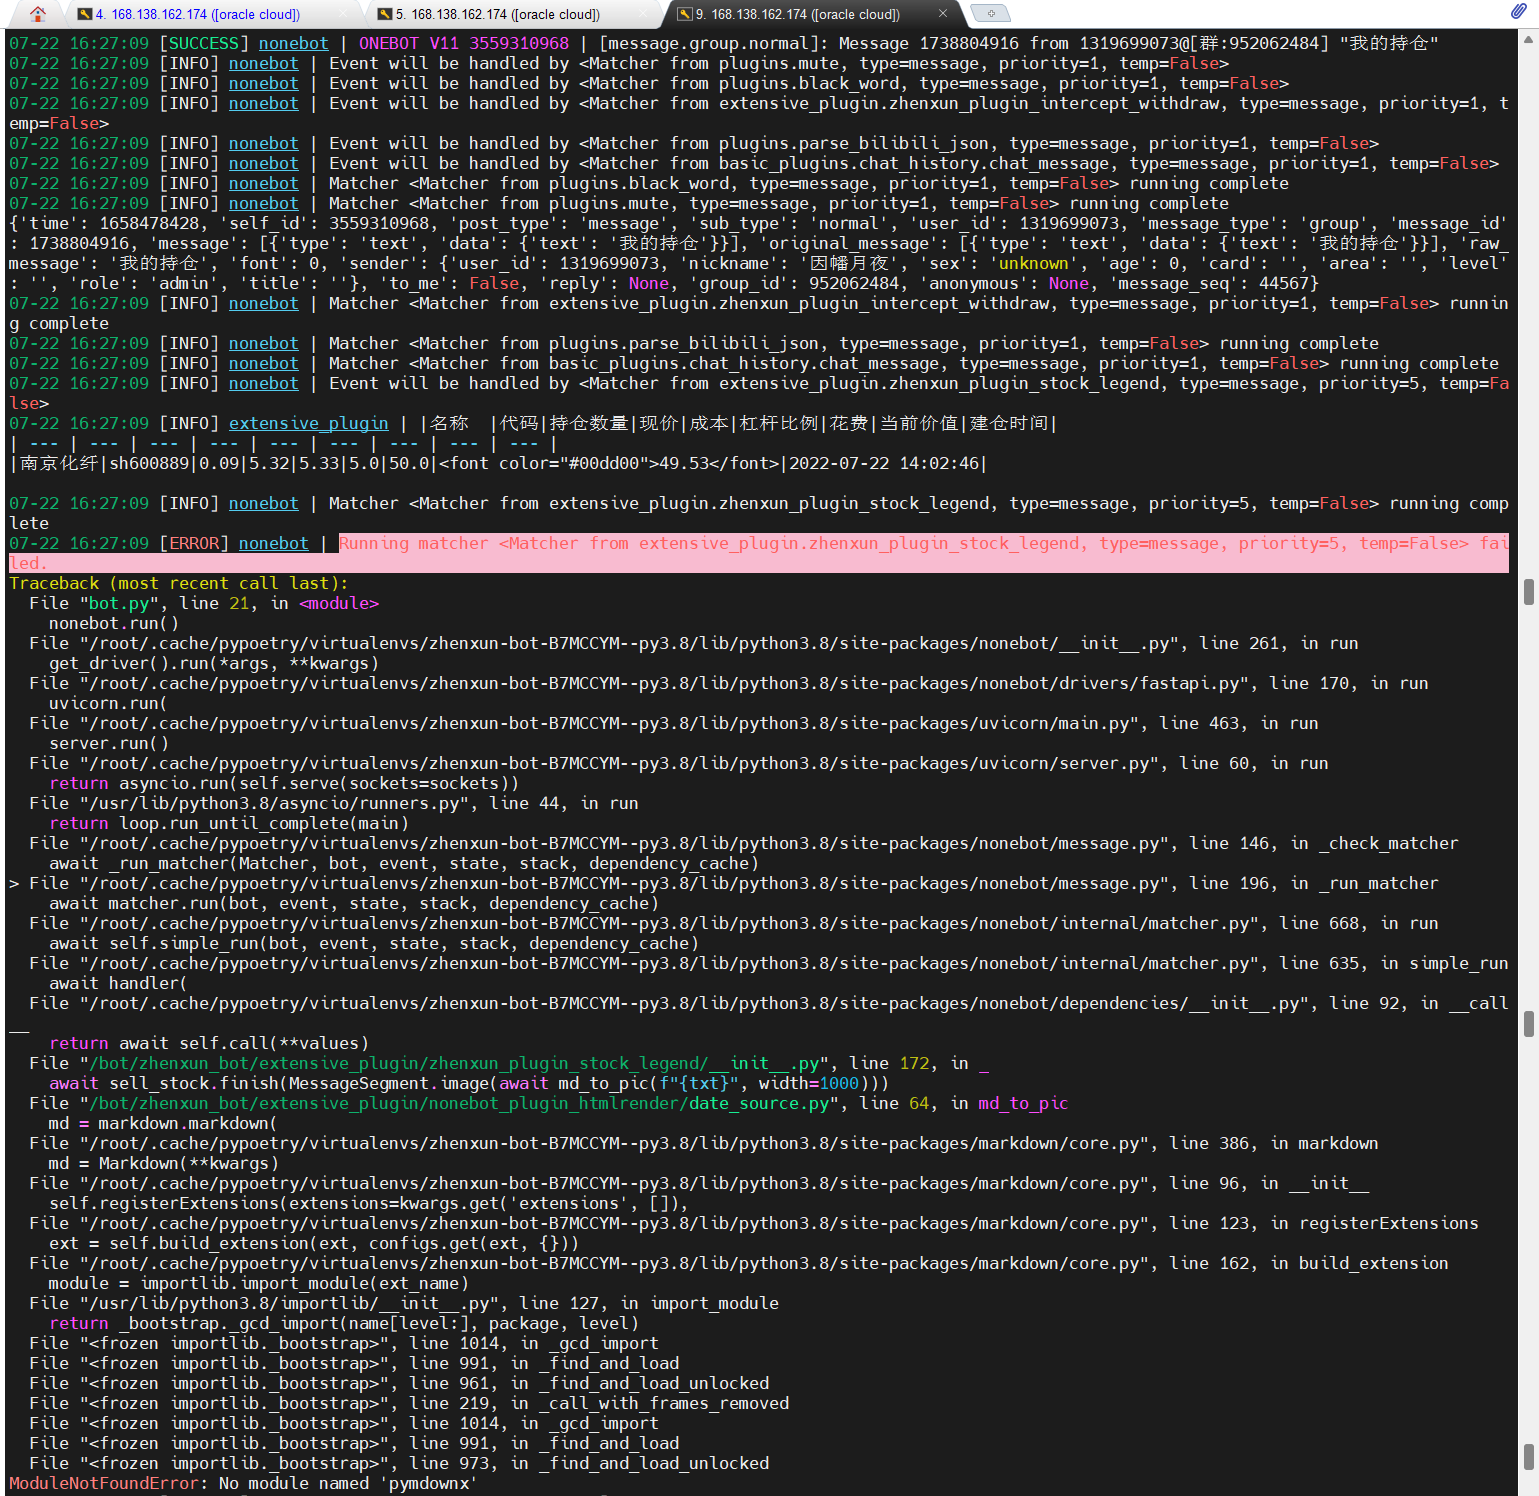
Task: Click the md_to_pic link
Action: pos(1023,1103)
